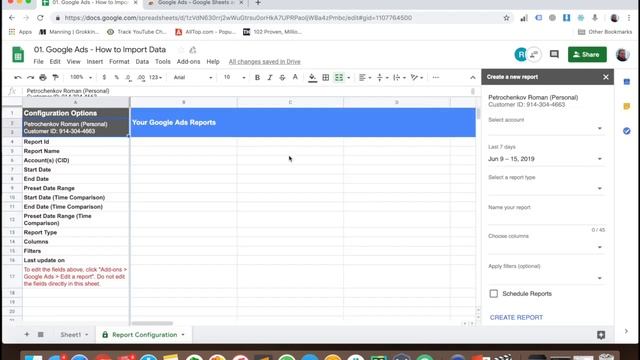
Task: Switch to the Sheet1 tab
Action: point(74,335)
